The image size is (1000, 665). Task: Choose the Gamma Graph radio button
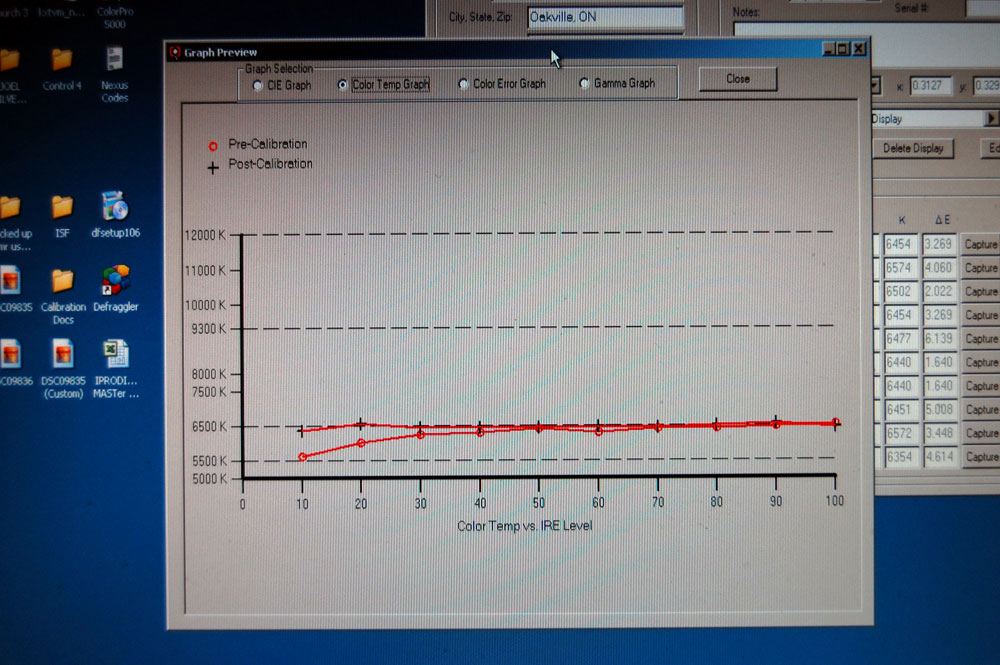click(585, 84)
